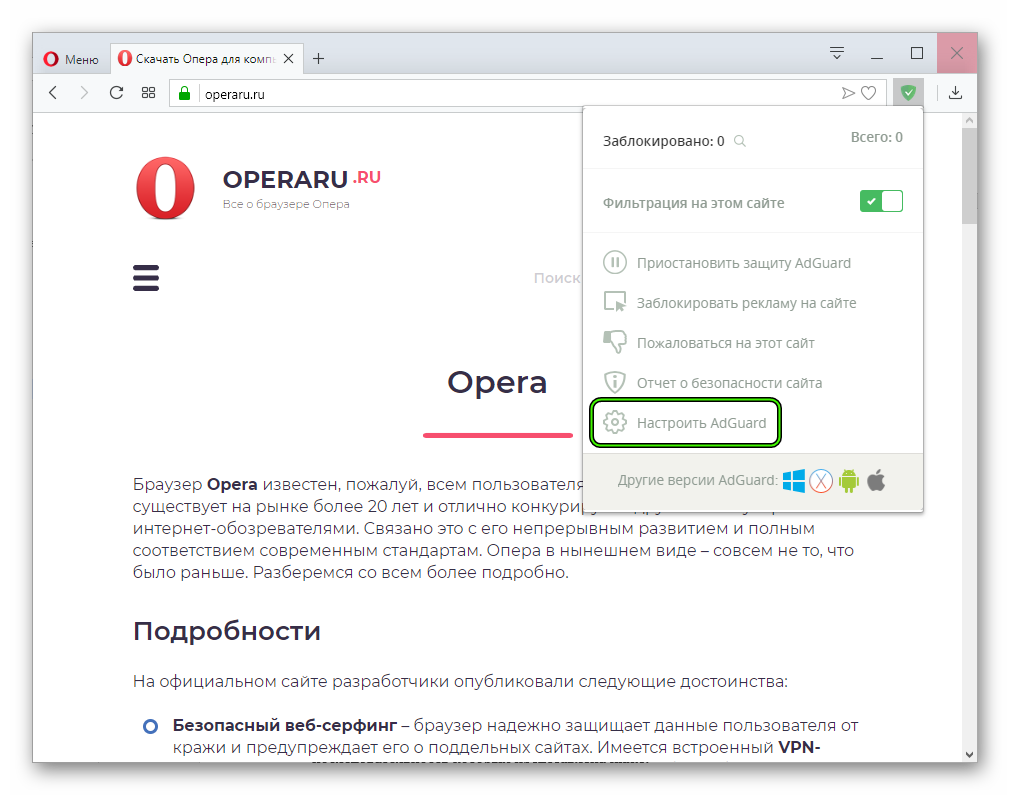This screenshot has height=795, width=1010.
Task: Click the scrollbar up arrow
Action: pos(969,120)
